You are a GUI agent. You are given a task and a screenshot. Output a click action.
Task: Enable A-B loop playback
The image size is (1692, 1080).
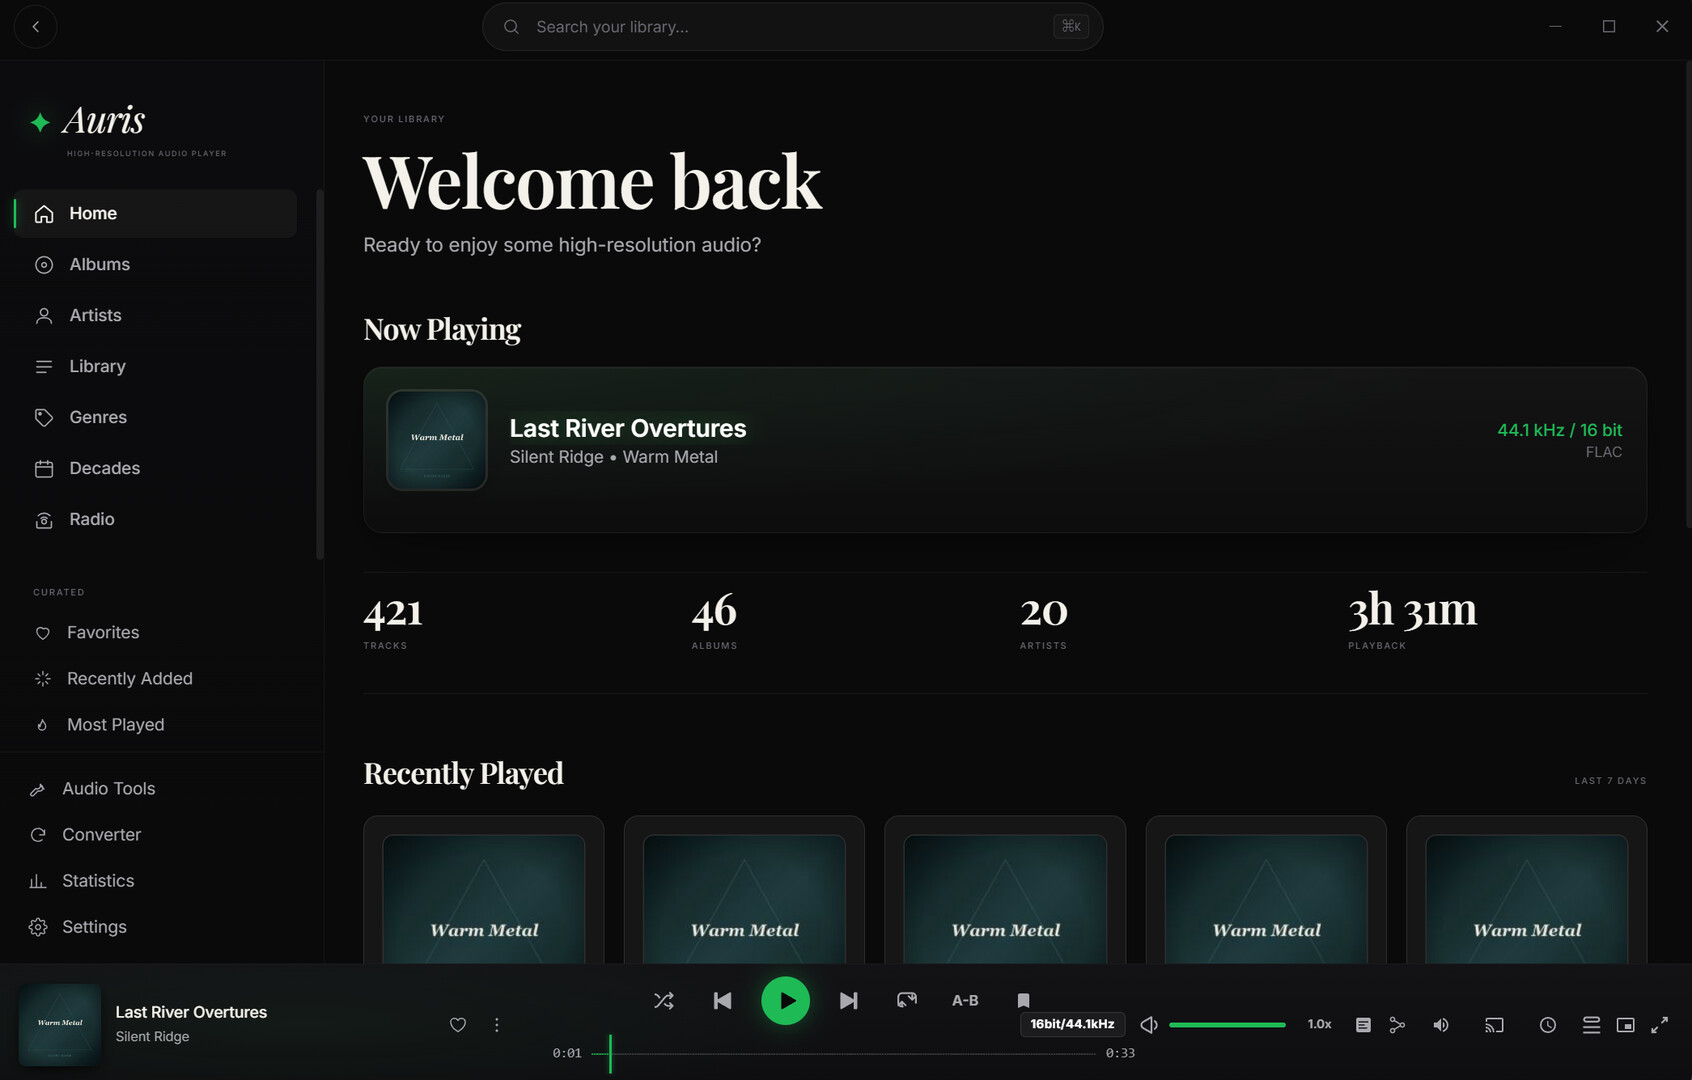click(965, 1000)
